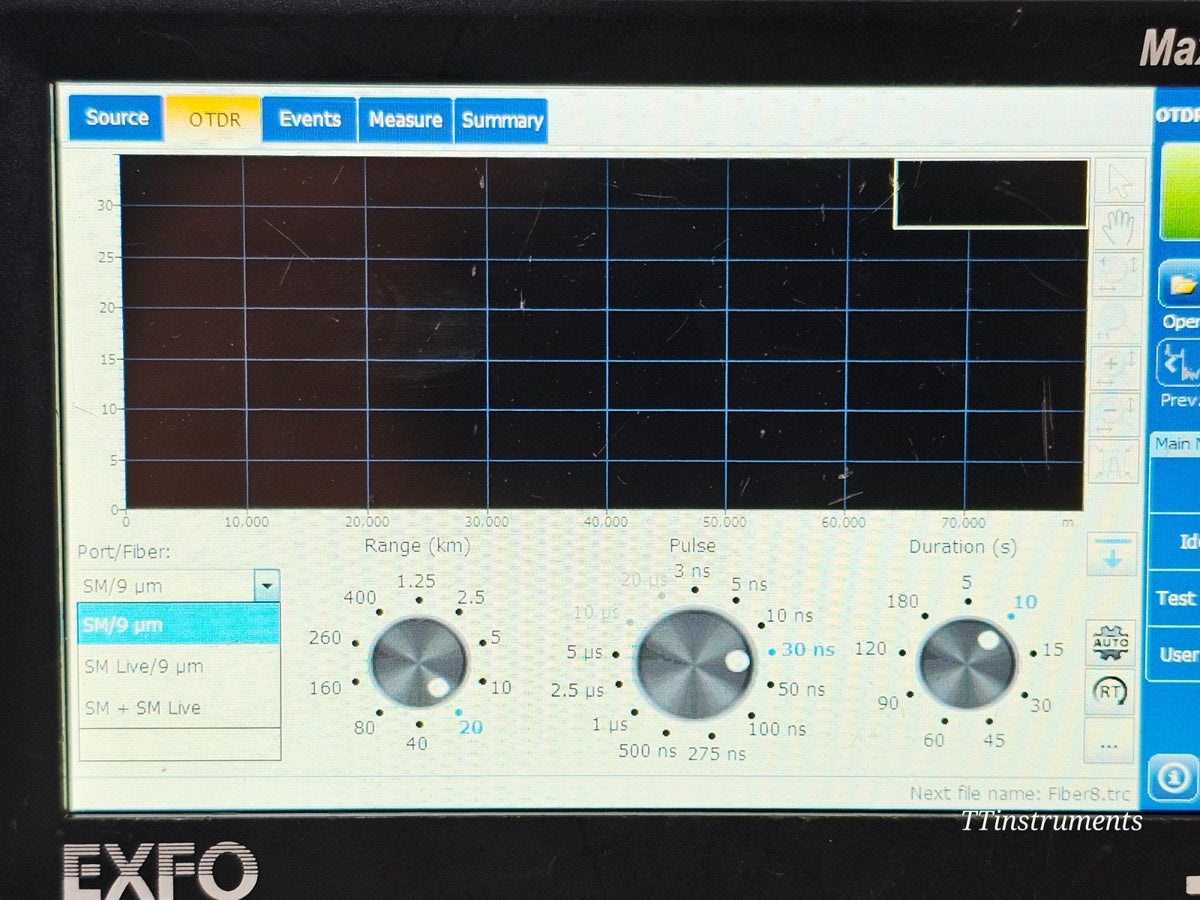Set Pulse dial to 3 ns
The height and width of the screenshot is (900, 1200).
(x=692, y=571)
